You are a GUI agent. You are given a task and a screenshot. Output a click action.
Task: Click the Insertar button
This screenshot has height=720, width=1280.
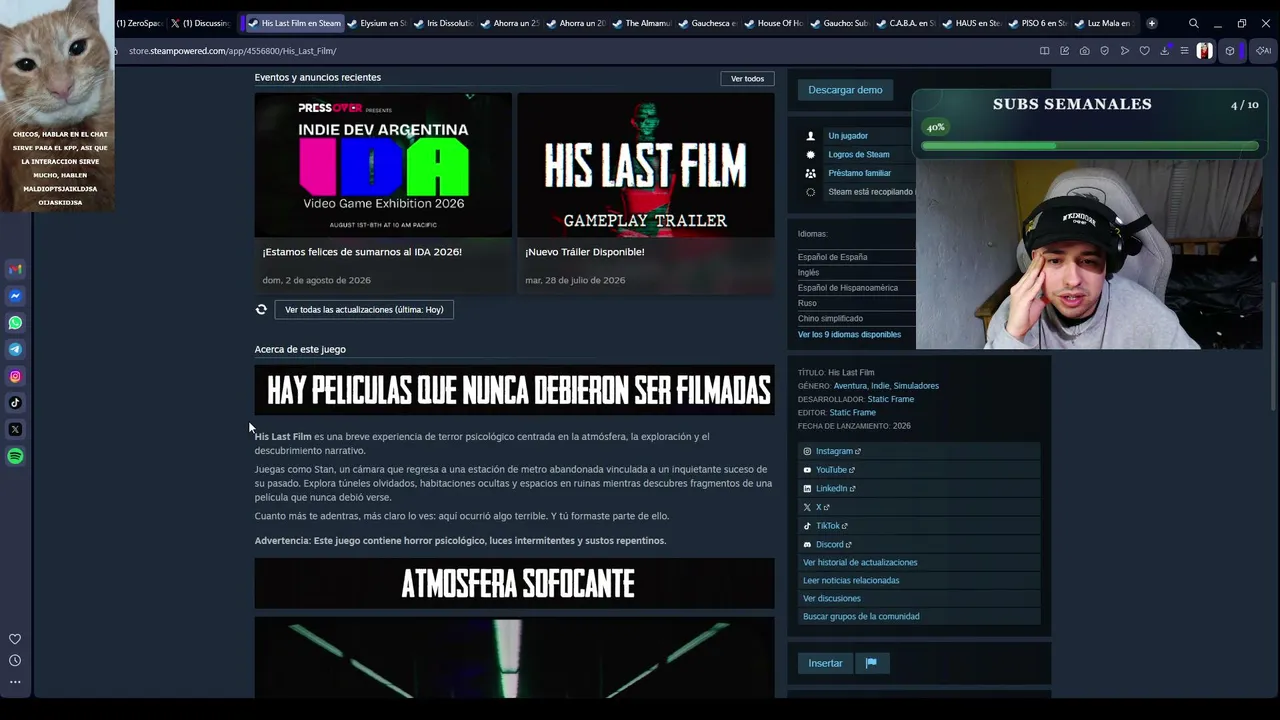(825, 663)
